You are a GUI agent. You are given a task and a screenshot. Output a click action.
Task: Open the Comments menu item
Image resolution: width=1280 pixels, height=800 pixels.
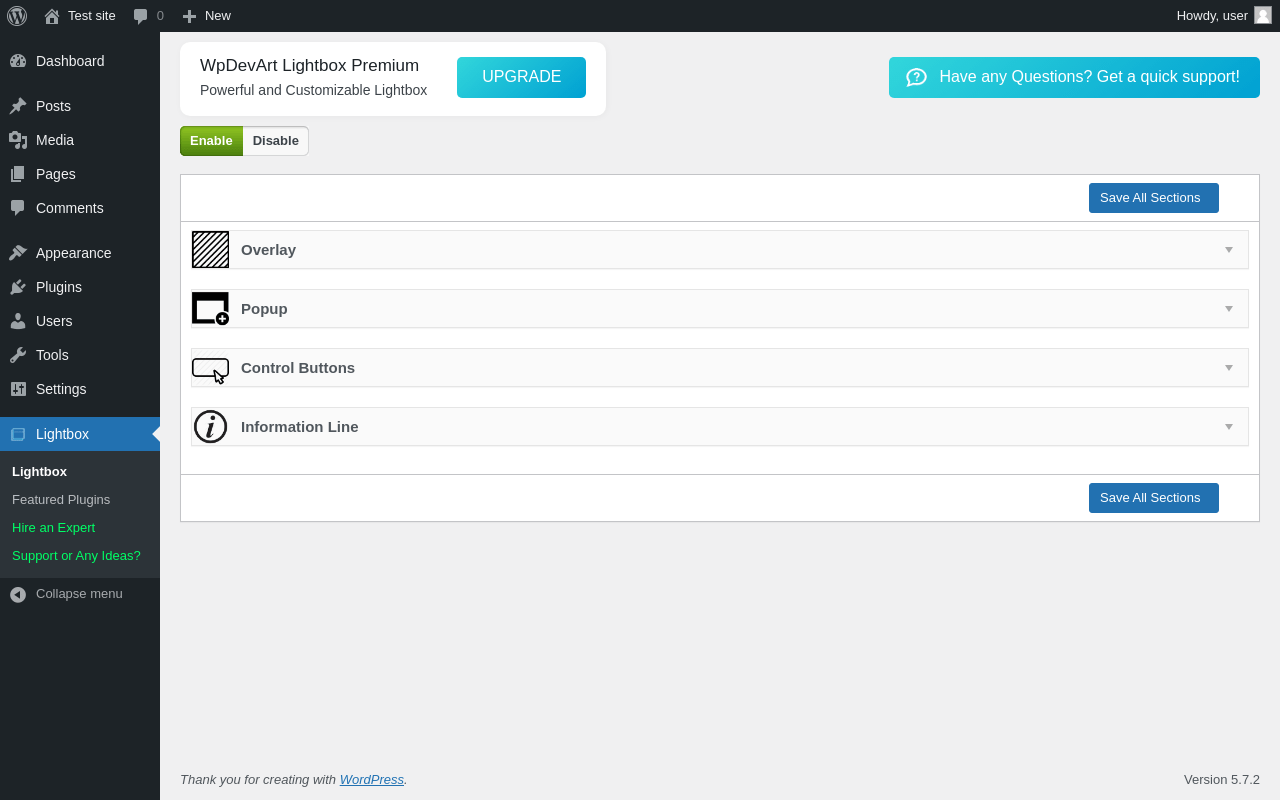click(80, 208)
